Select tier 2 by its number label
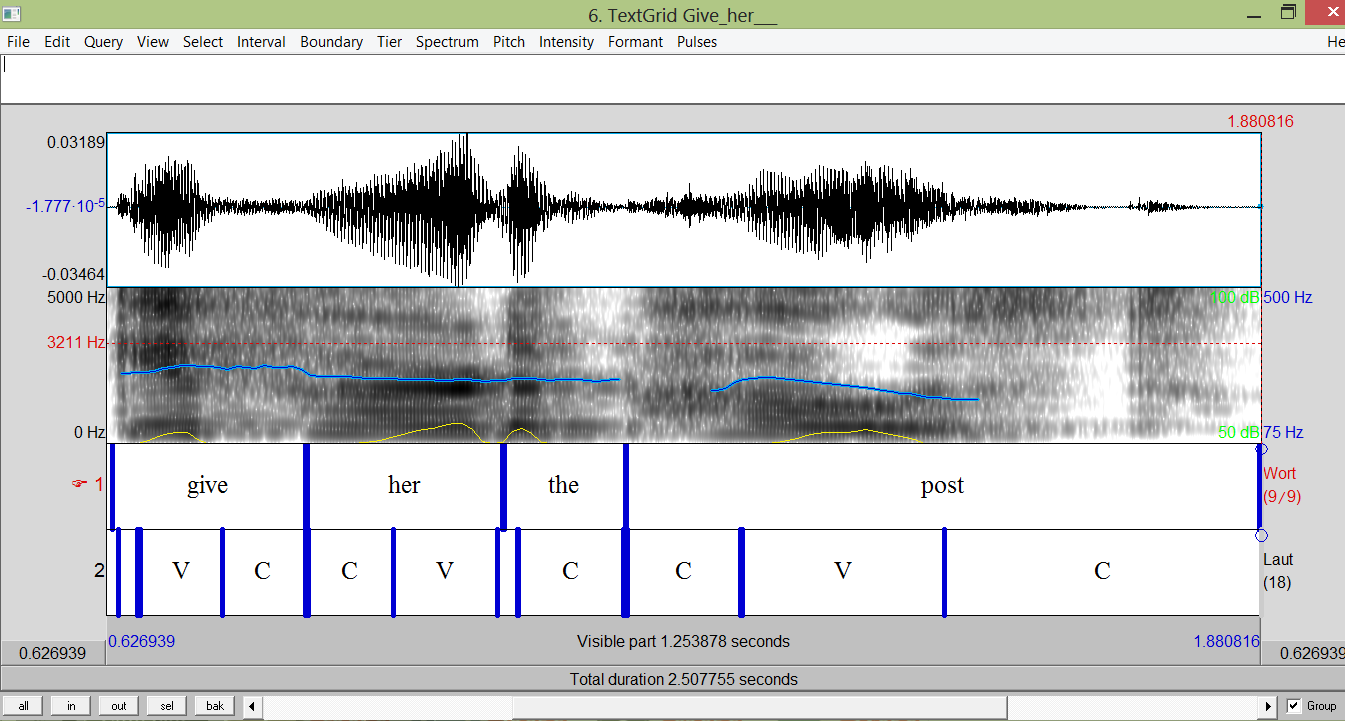The image size is (1345, 721). click(x=98, y=571)
